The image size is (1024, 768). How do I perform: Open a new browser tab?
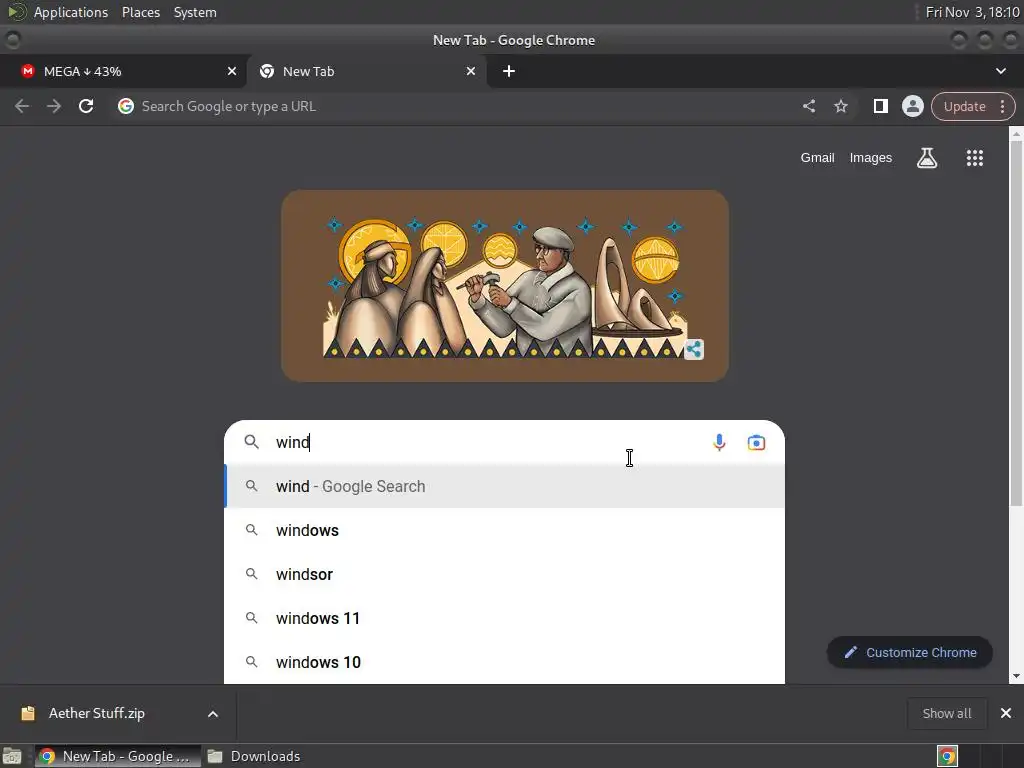click(509, 71)
